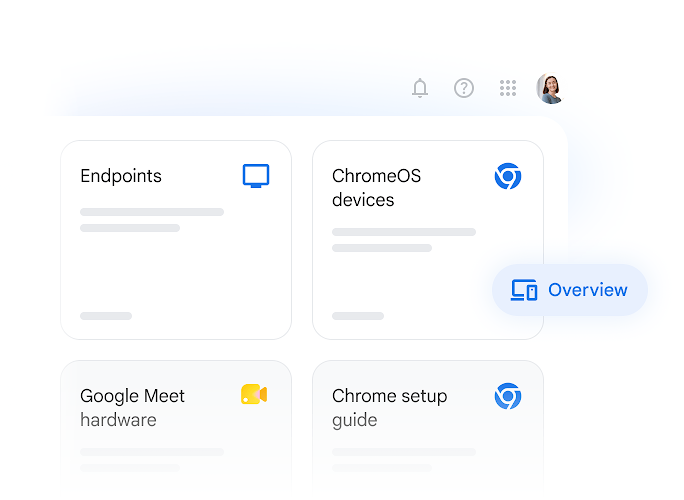Viewport: 684px width, 500px height.
Task: Click the help question mark icon
Action: [464, 88]
